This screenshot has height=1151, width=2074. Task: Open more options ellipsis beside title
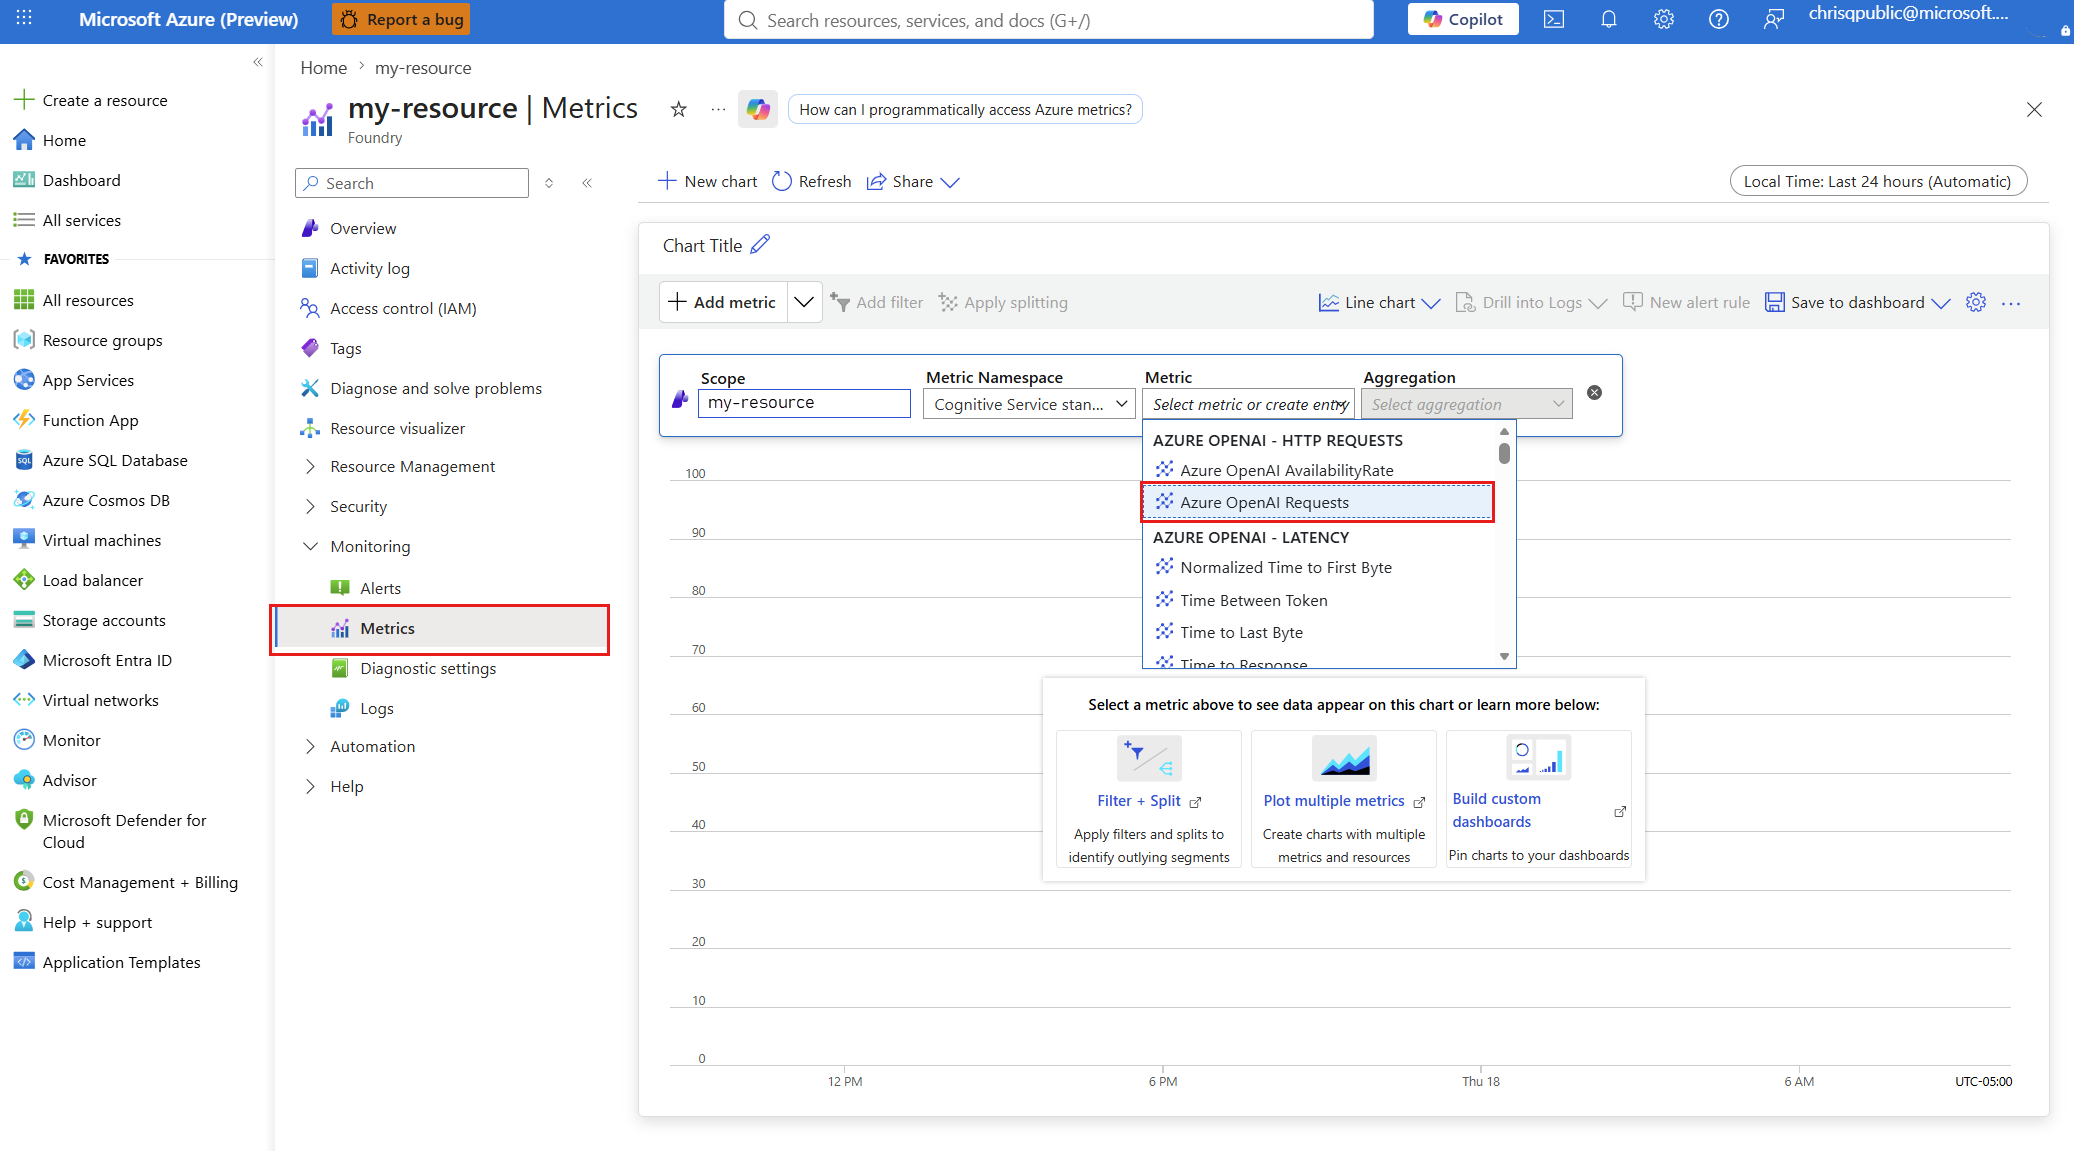pyautogui.click(x=718, y=109)
